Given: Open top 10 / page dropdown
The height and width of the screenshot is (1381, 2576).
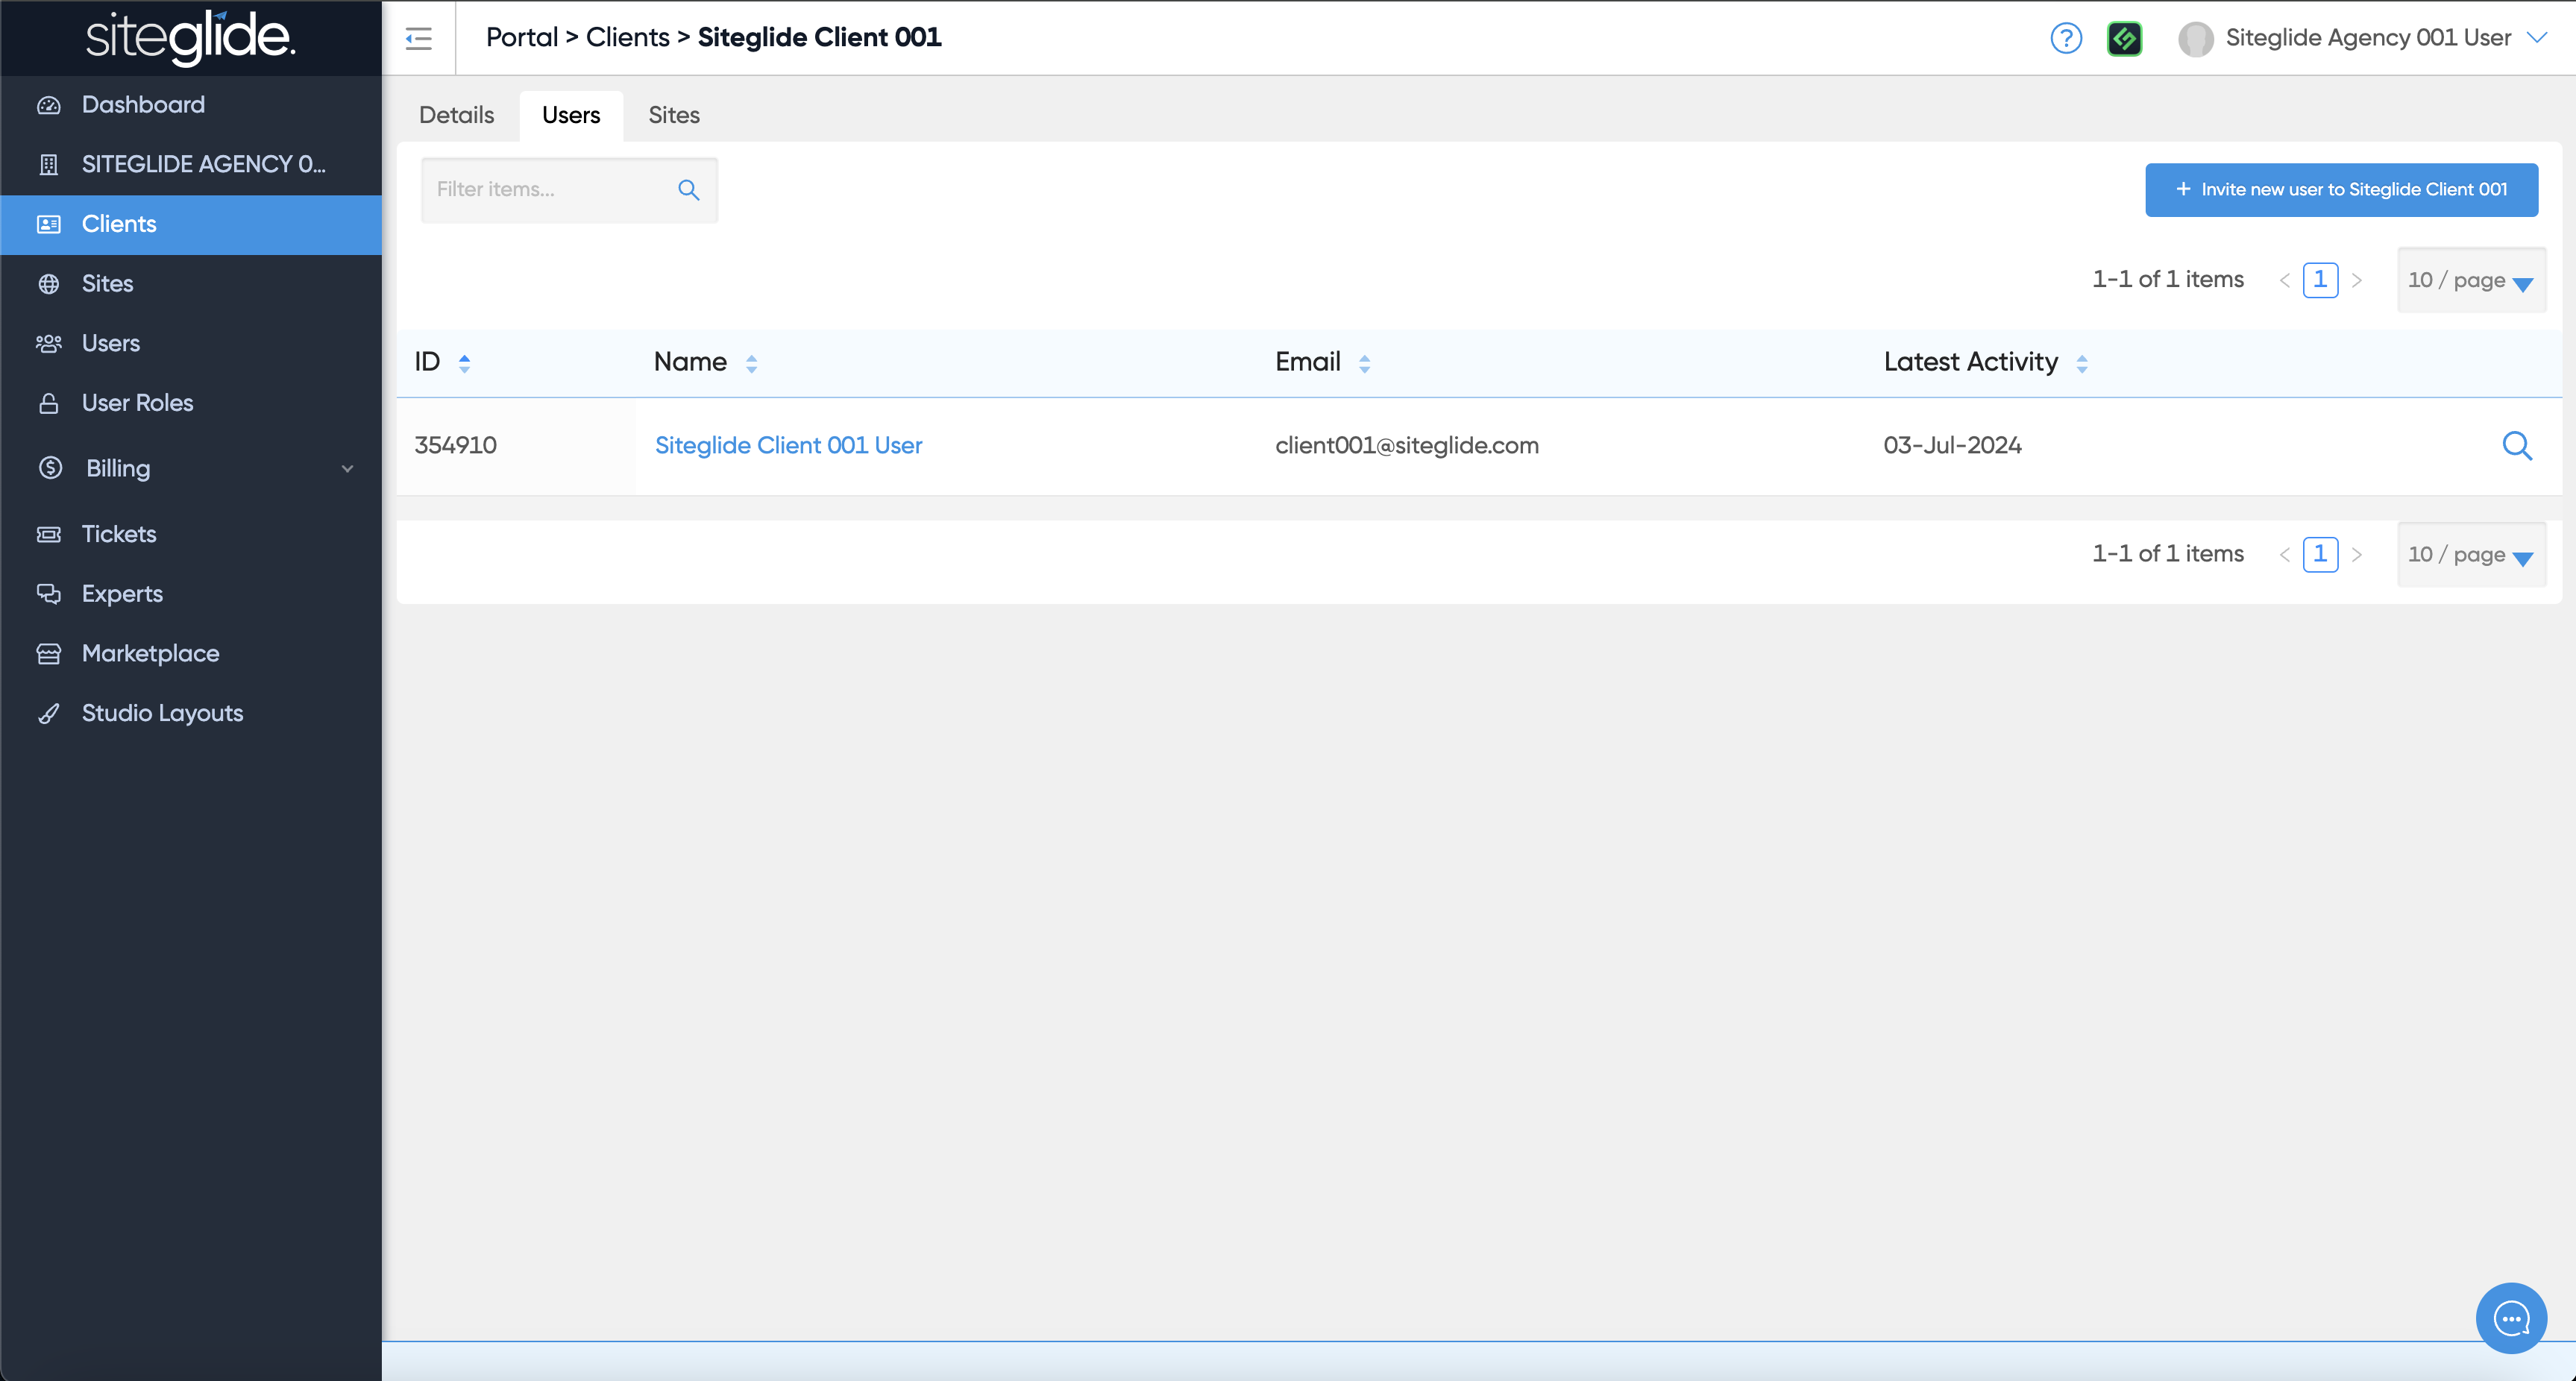Looking at the screenshot, I should 2470,280.
